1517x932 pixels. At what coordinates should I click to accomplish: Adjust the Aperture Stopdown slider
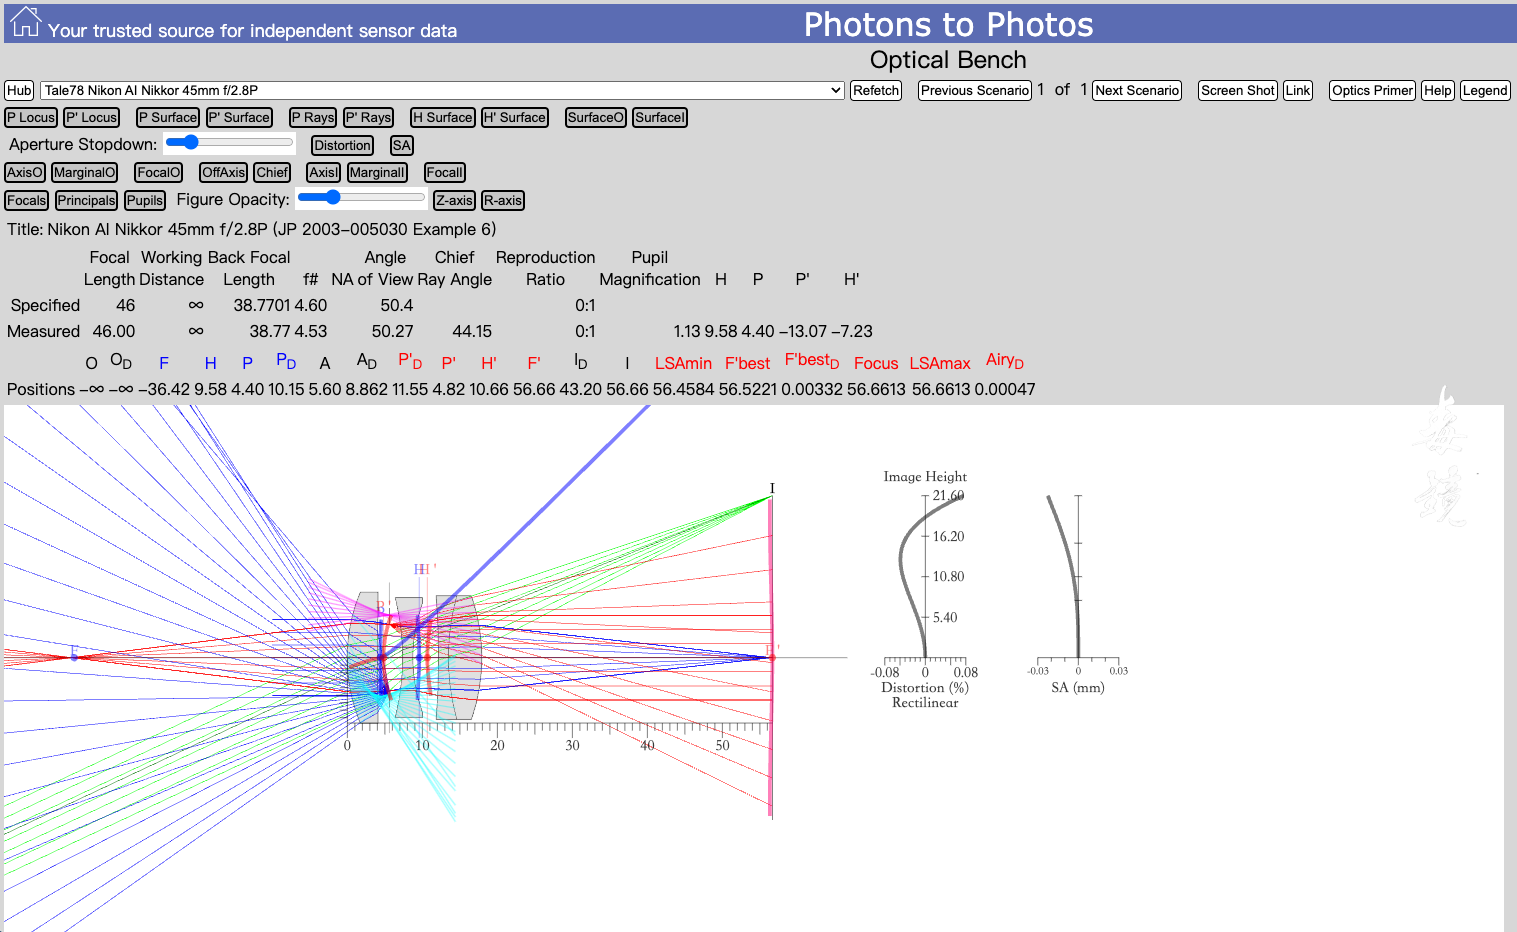(229, 143)
